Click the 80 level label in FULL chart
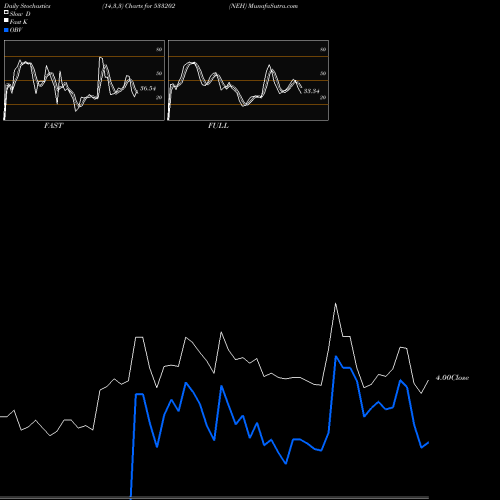The image size is (500, 500). 323,49
